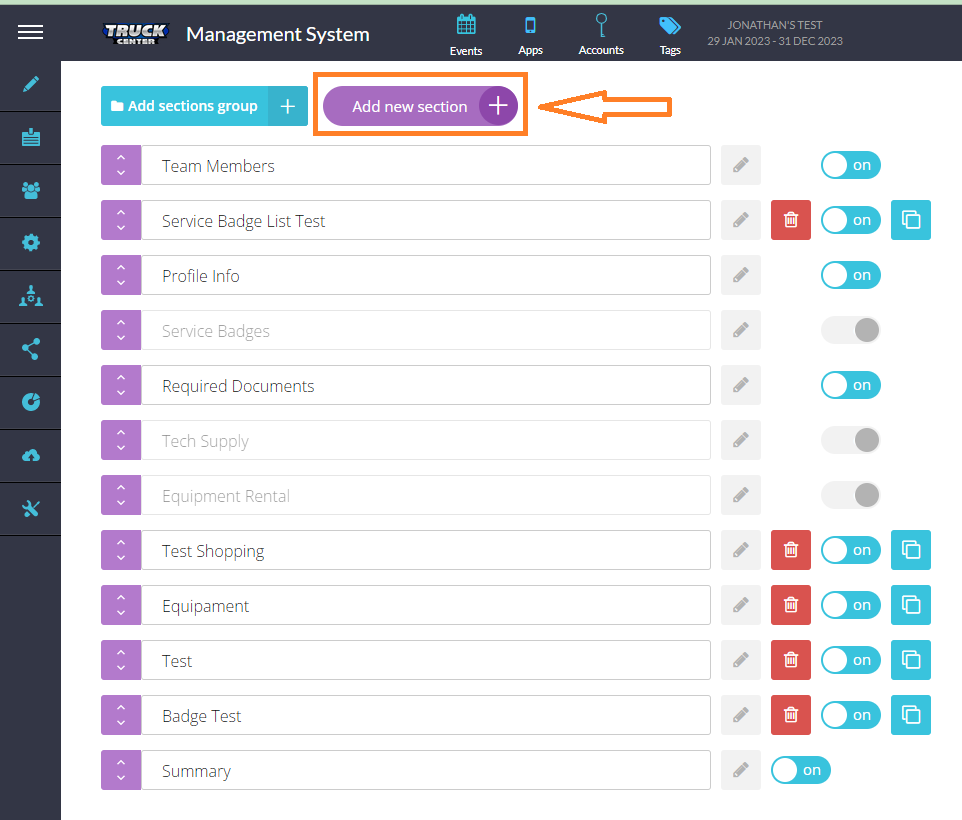Click the pencil icon in left sidebar
The image size is (962, 820).
[30, 84]
